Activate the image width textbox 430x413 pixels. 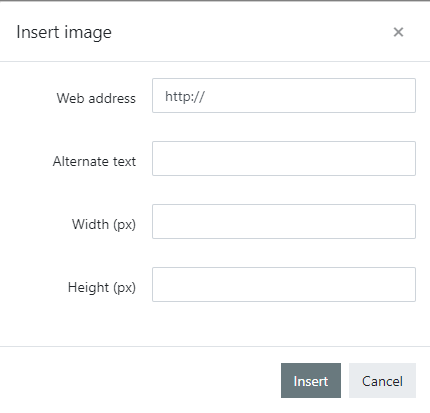(x=284, y=222)
